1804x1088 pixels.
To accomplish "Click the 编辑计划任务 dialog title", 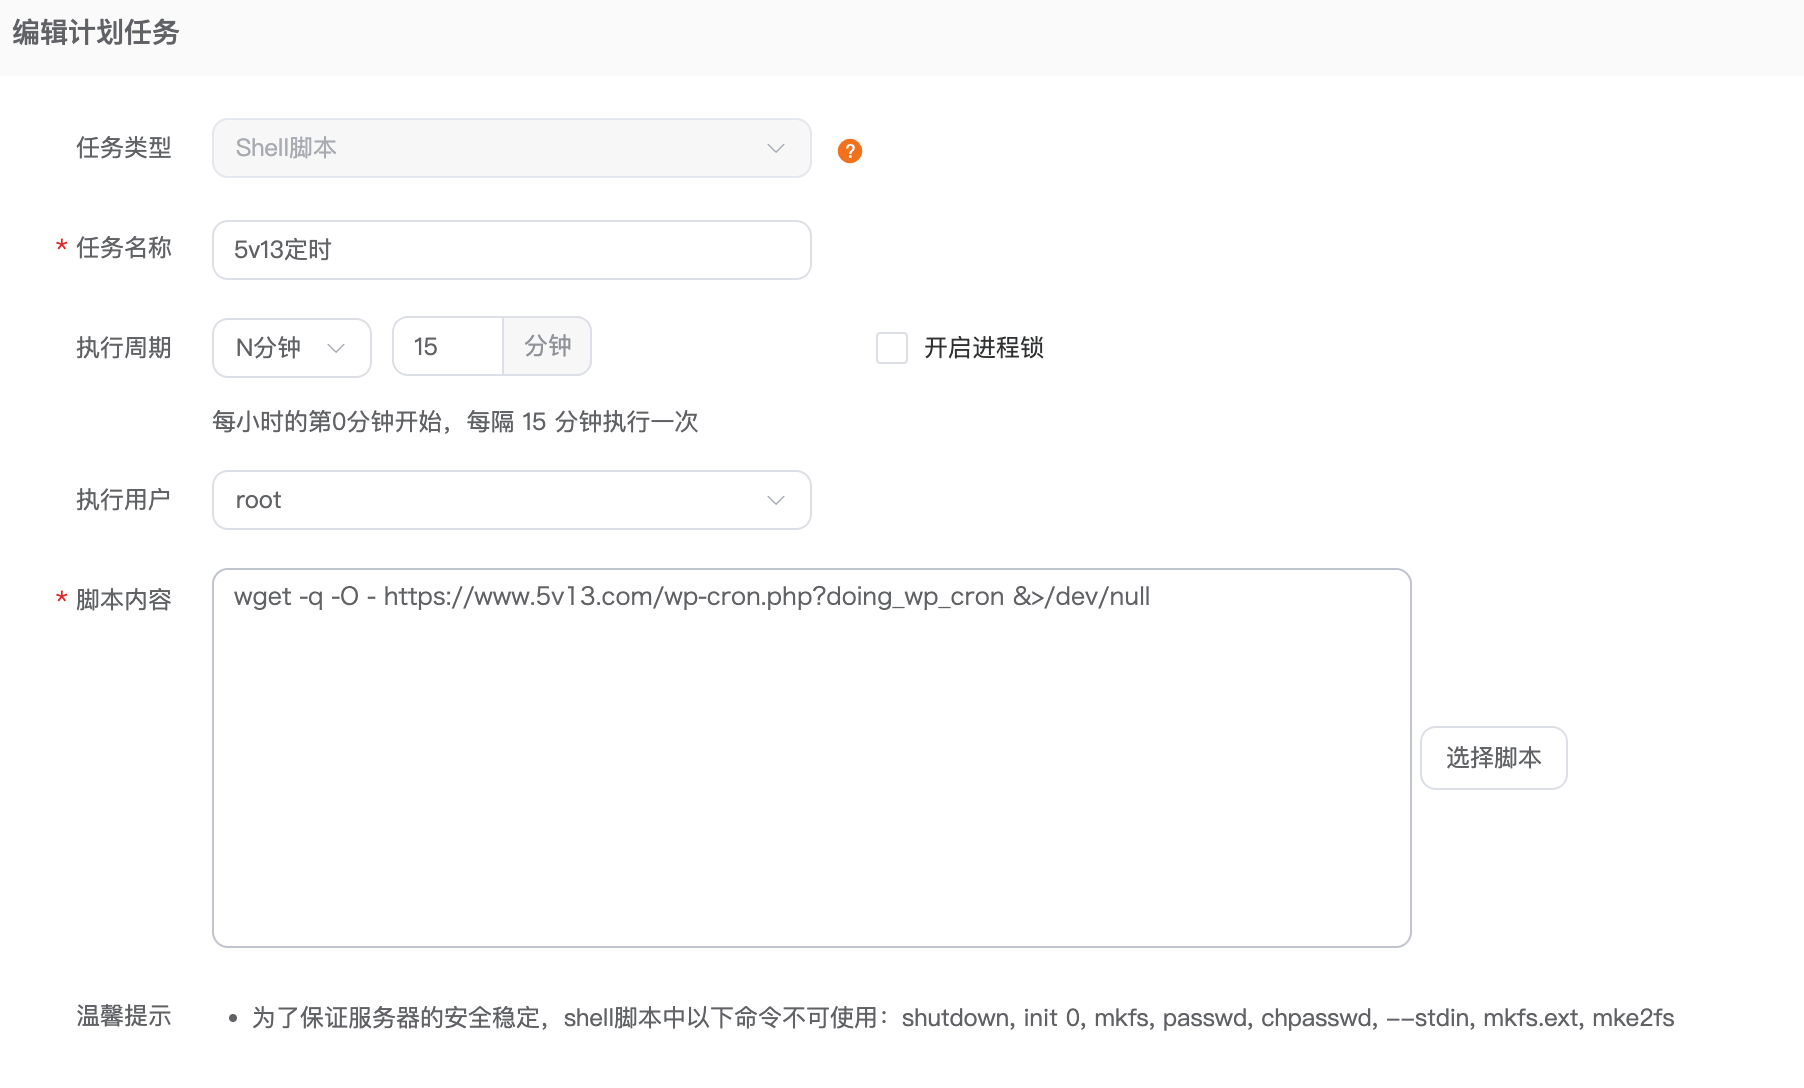I will 96,33.
